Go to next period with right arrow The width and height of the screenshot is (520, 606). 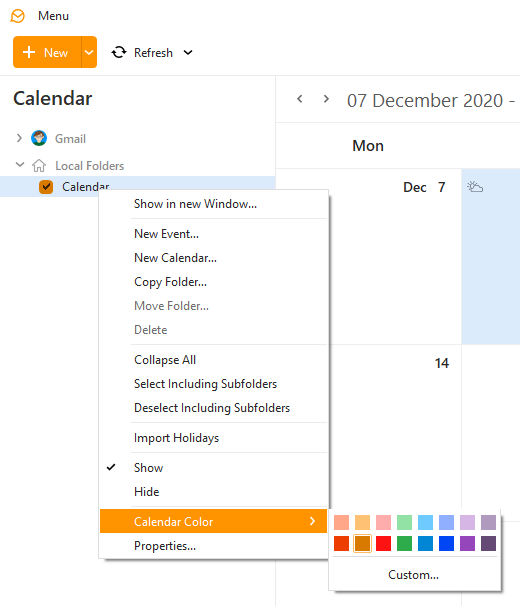(326, 99)
